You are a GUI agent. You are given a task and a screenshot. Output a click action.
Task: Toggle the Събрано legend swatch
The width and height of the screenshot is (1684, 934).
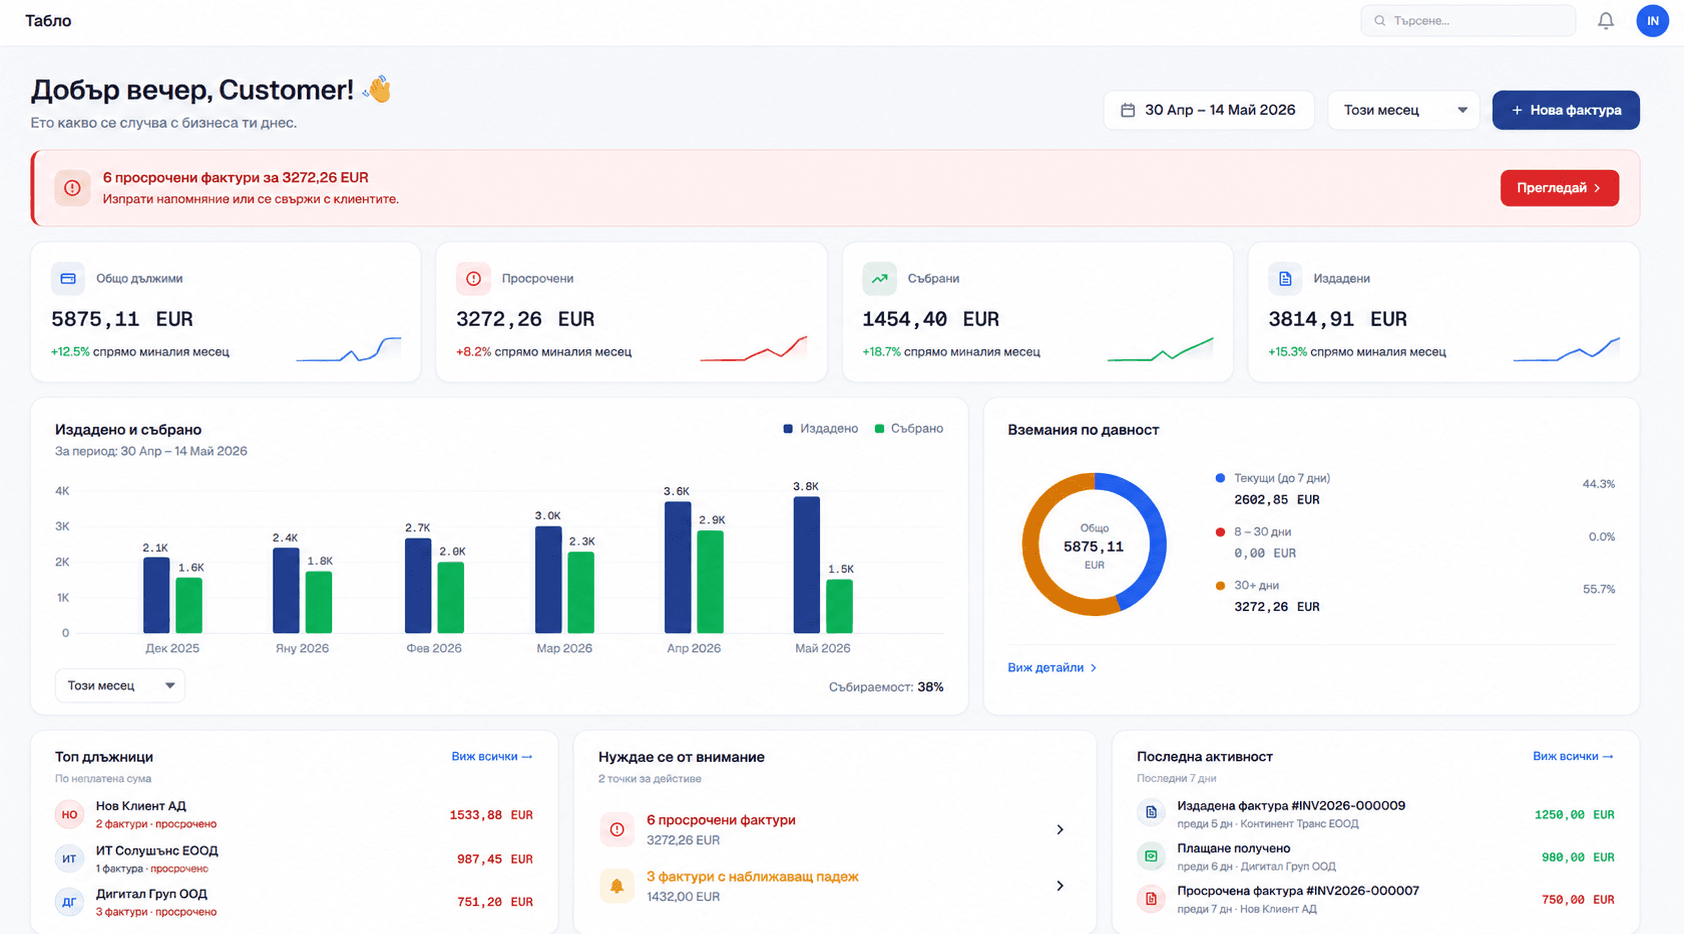[879, 429]
